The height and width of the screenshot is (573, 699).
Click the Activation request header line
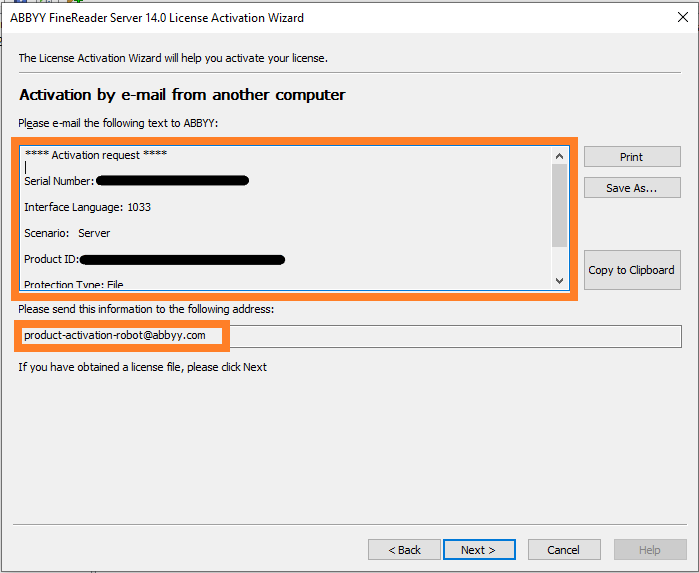[96, 155]
